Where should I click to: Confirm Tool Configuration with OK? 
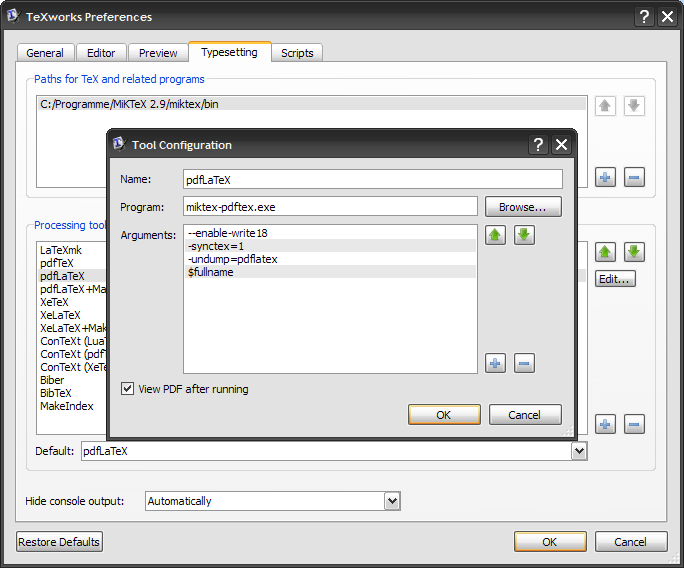(x=444, y=414)
